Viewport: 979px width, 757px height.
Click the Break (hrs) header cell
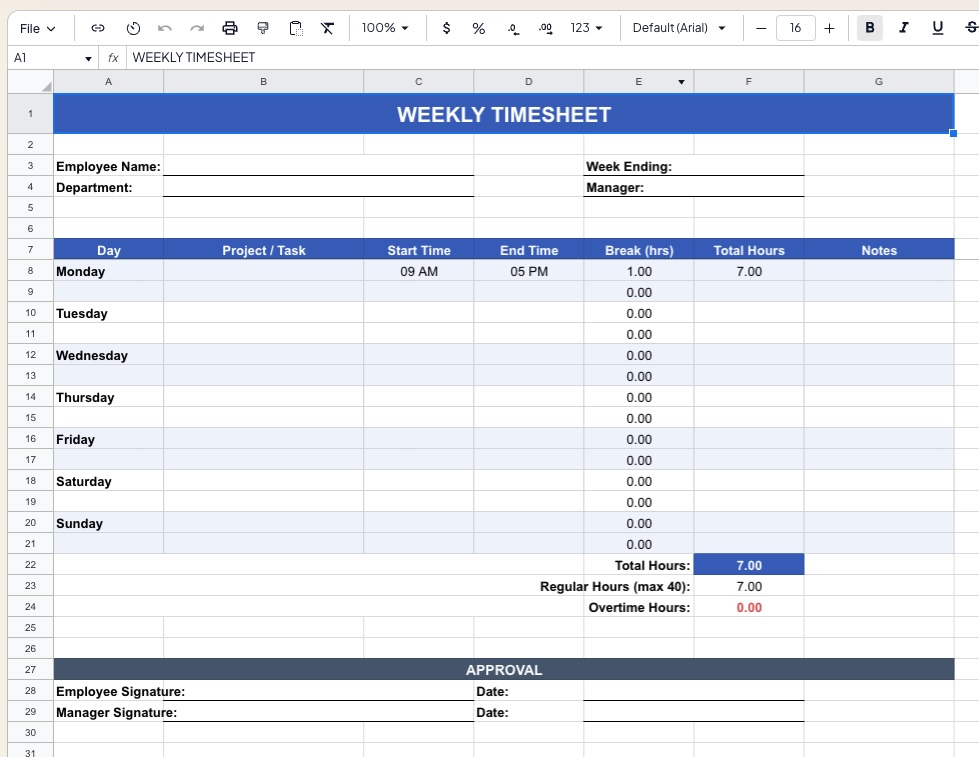click(x=639, y=250)
